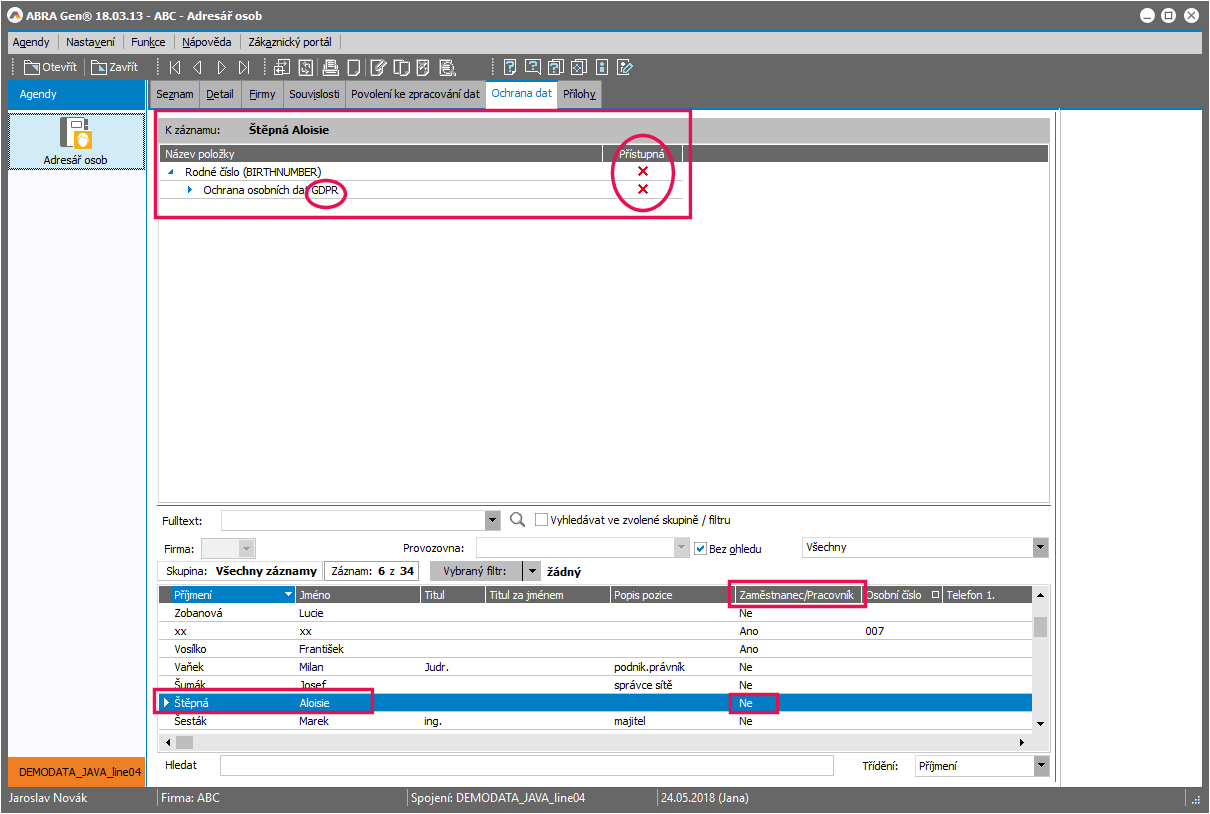The image size is (1210, 814).
Task: Go to the first record arrow icon
Action: 175,68
